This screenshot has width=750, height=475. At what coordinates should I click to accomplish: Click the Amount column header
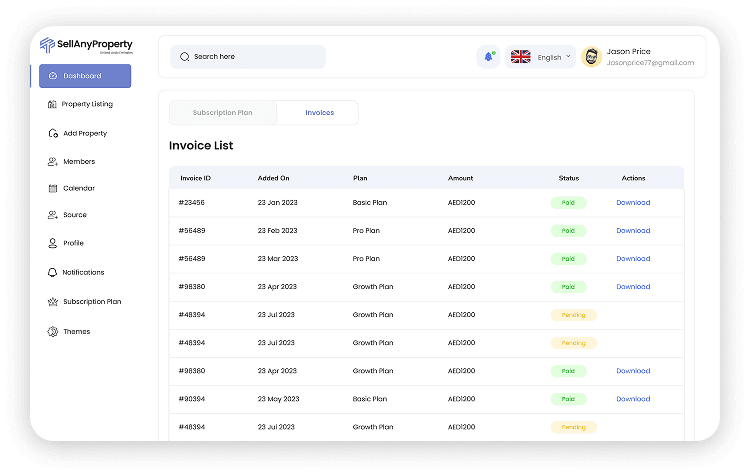point(460,178)
